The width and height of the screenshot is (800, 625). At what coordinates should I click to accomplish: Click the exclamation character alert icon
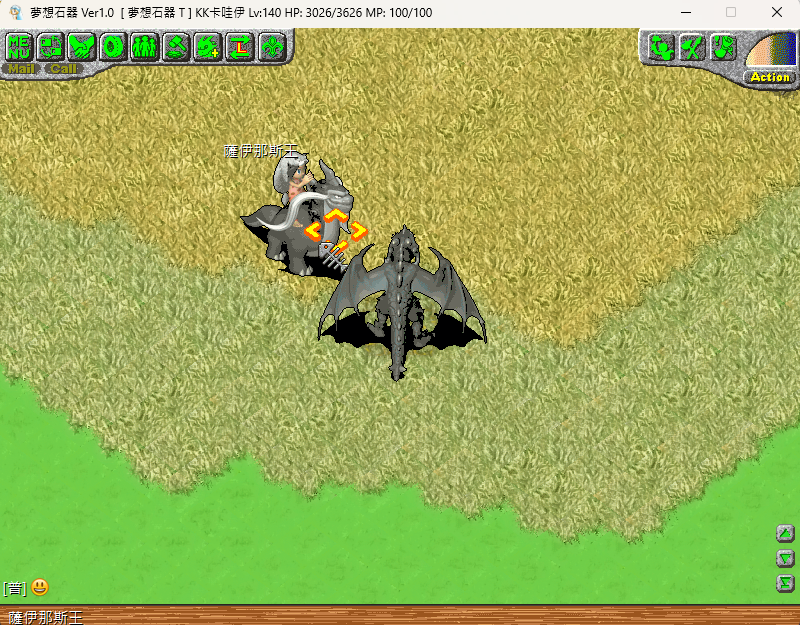724,47
